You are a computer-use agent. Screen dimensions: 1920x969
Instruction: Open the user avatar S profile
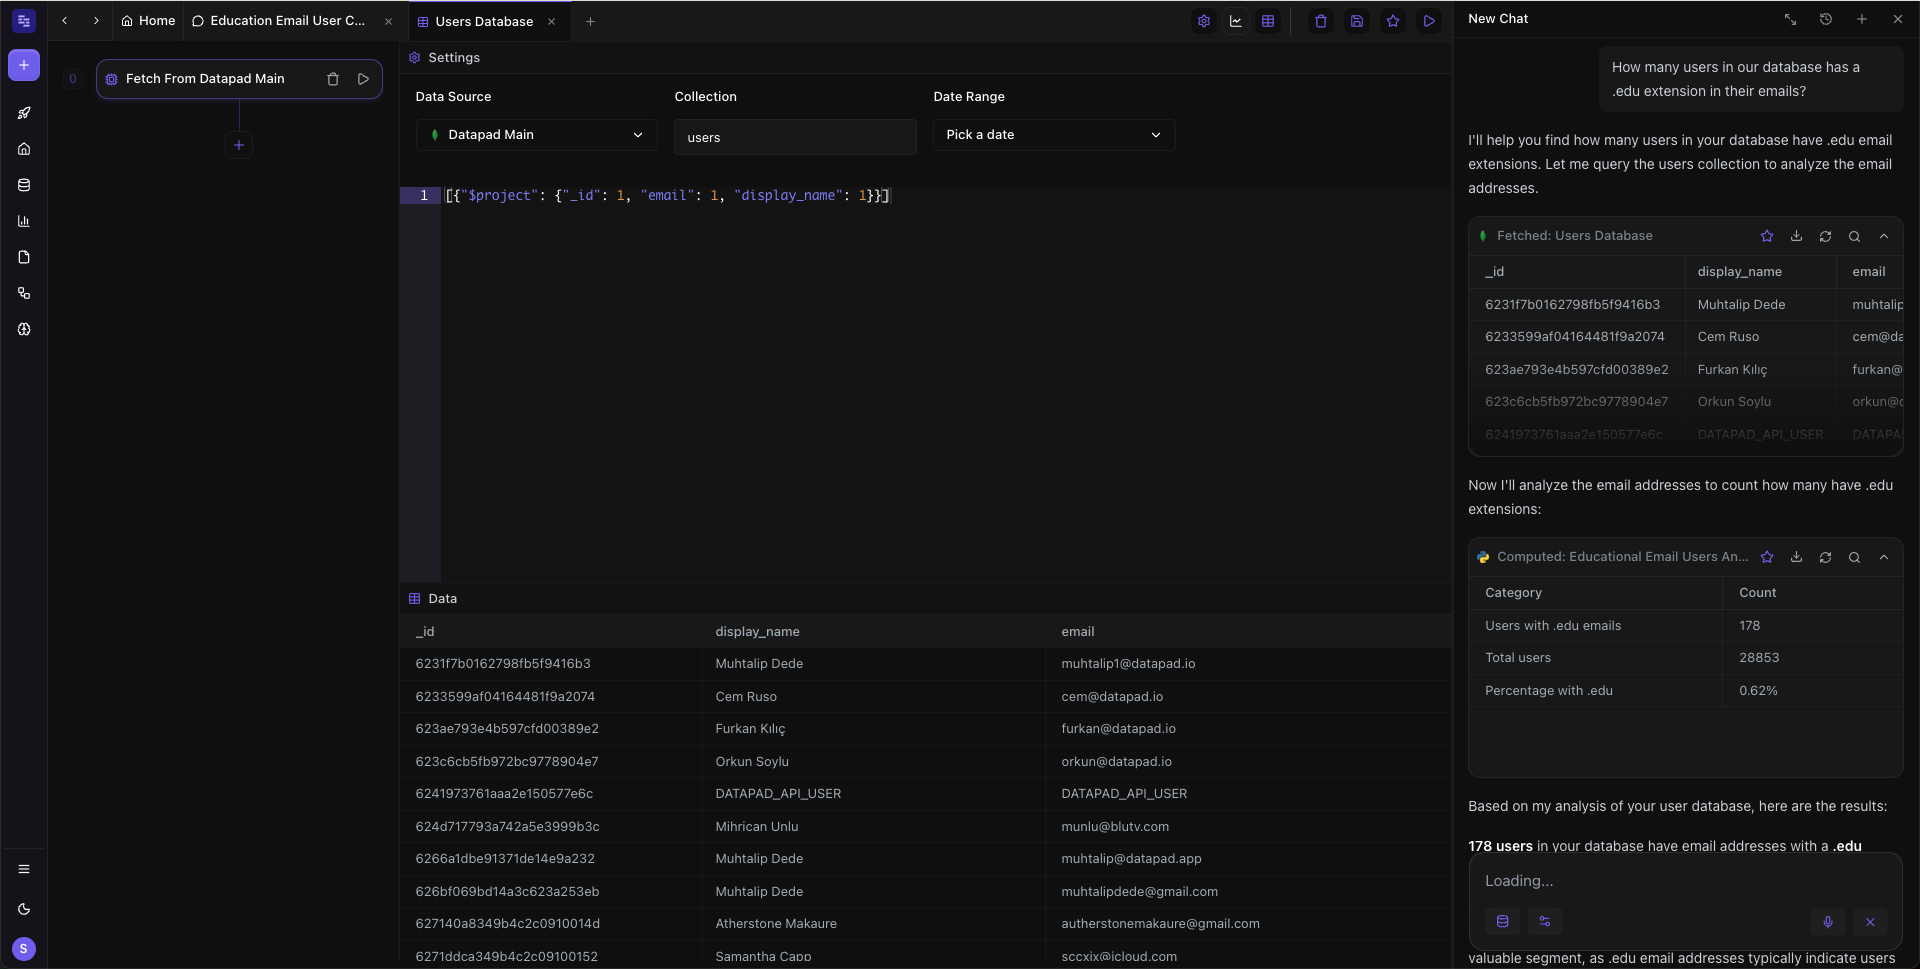[24, 949]
